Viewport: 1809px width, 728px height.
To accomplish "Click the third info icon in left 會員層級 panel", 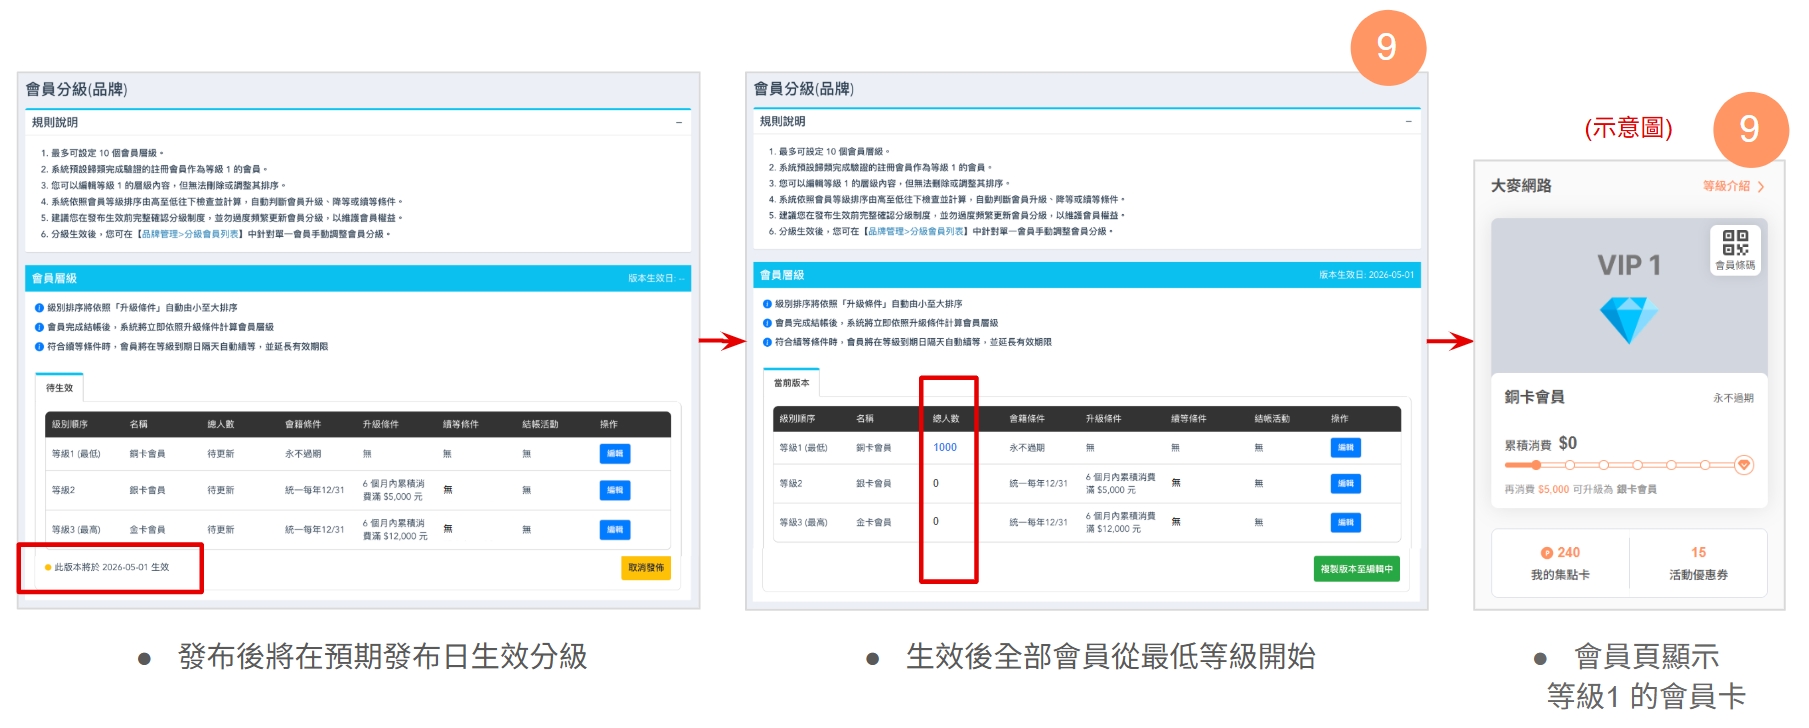I will click(39, 347).
